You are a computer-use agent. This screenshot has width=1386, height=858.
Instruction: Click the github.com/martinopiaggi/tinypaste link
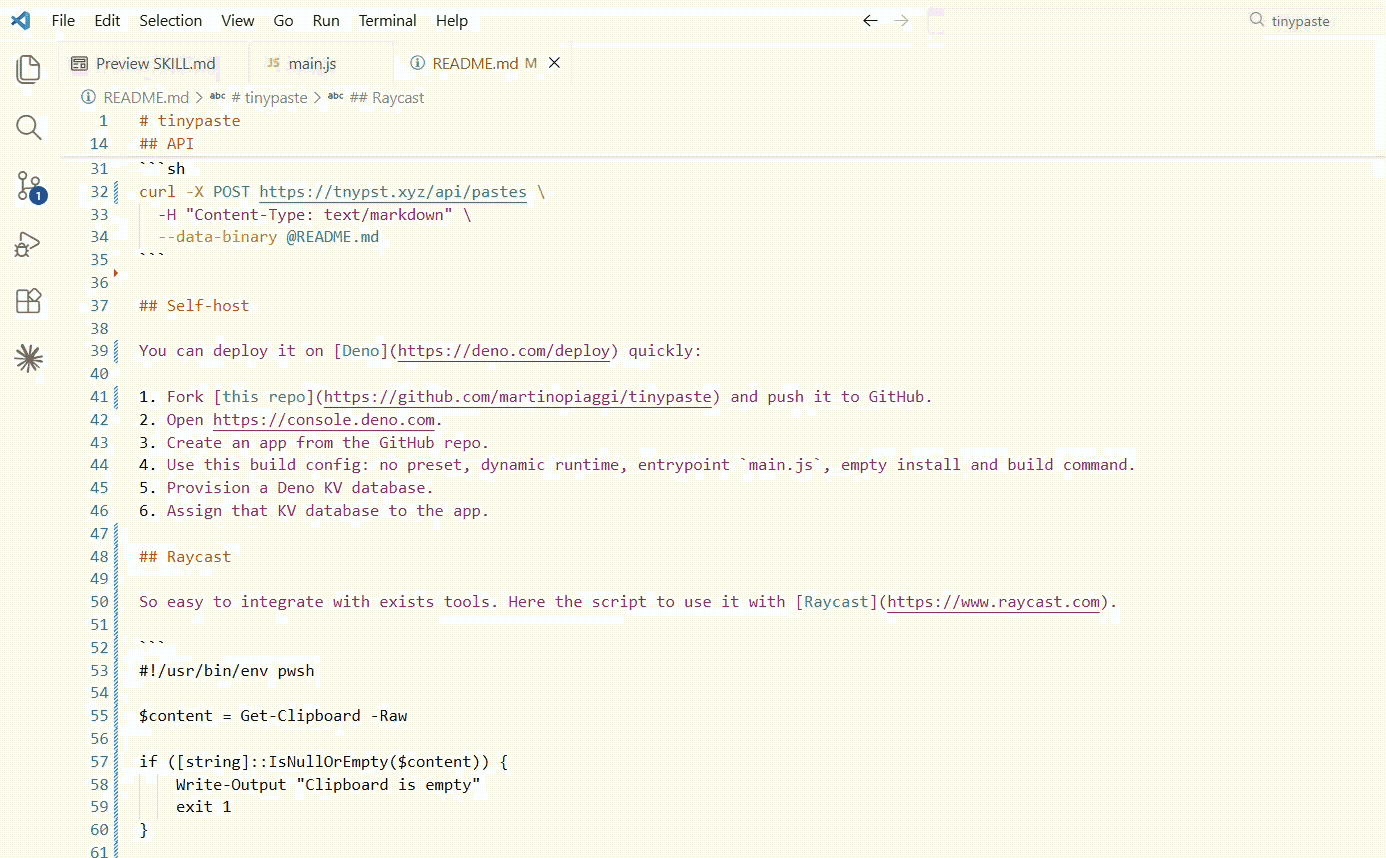(518, 397)
